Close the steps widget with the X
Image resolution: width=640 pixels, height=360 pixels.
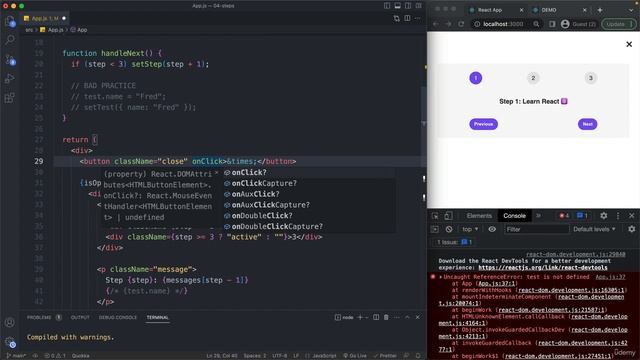(x=629, y=44)
